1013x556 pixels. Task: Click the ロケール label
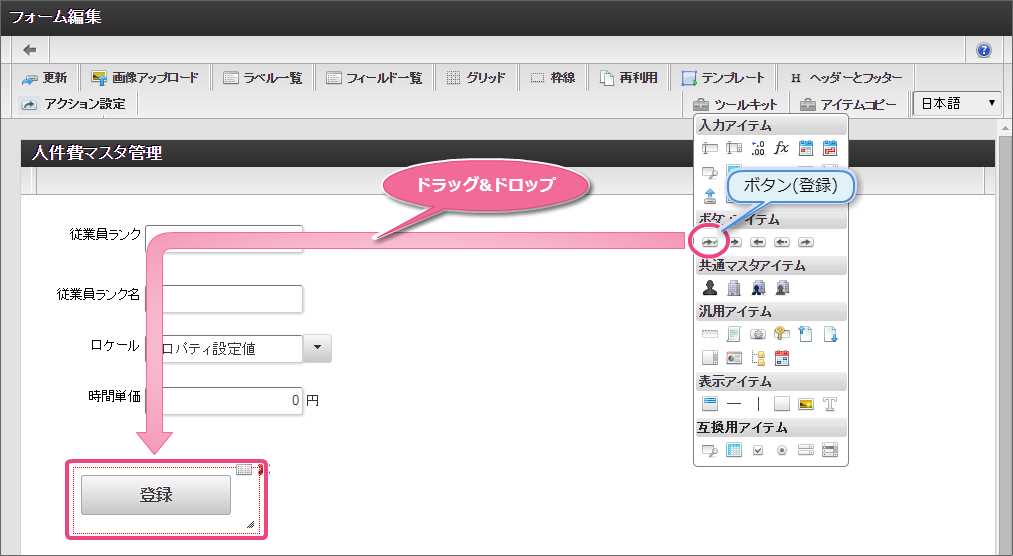click(114, 345)
